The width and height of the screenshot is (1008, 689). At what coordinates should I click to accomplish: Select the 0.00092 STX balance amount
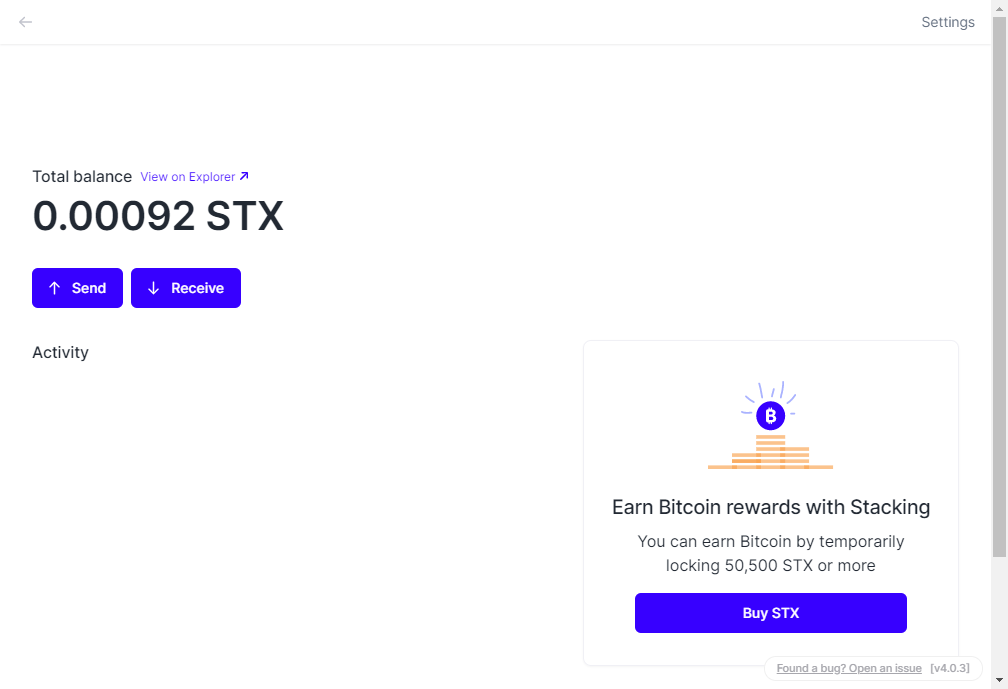tap(158, 216)
